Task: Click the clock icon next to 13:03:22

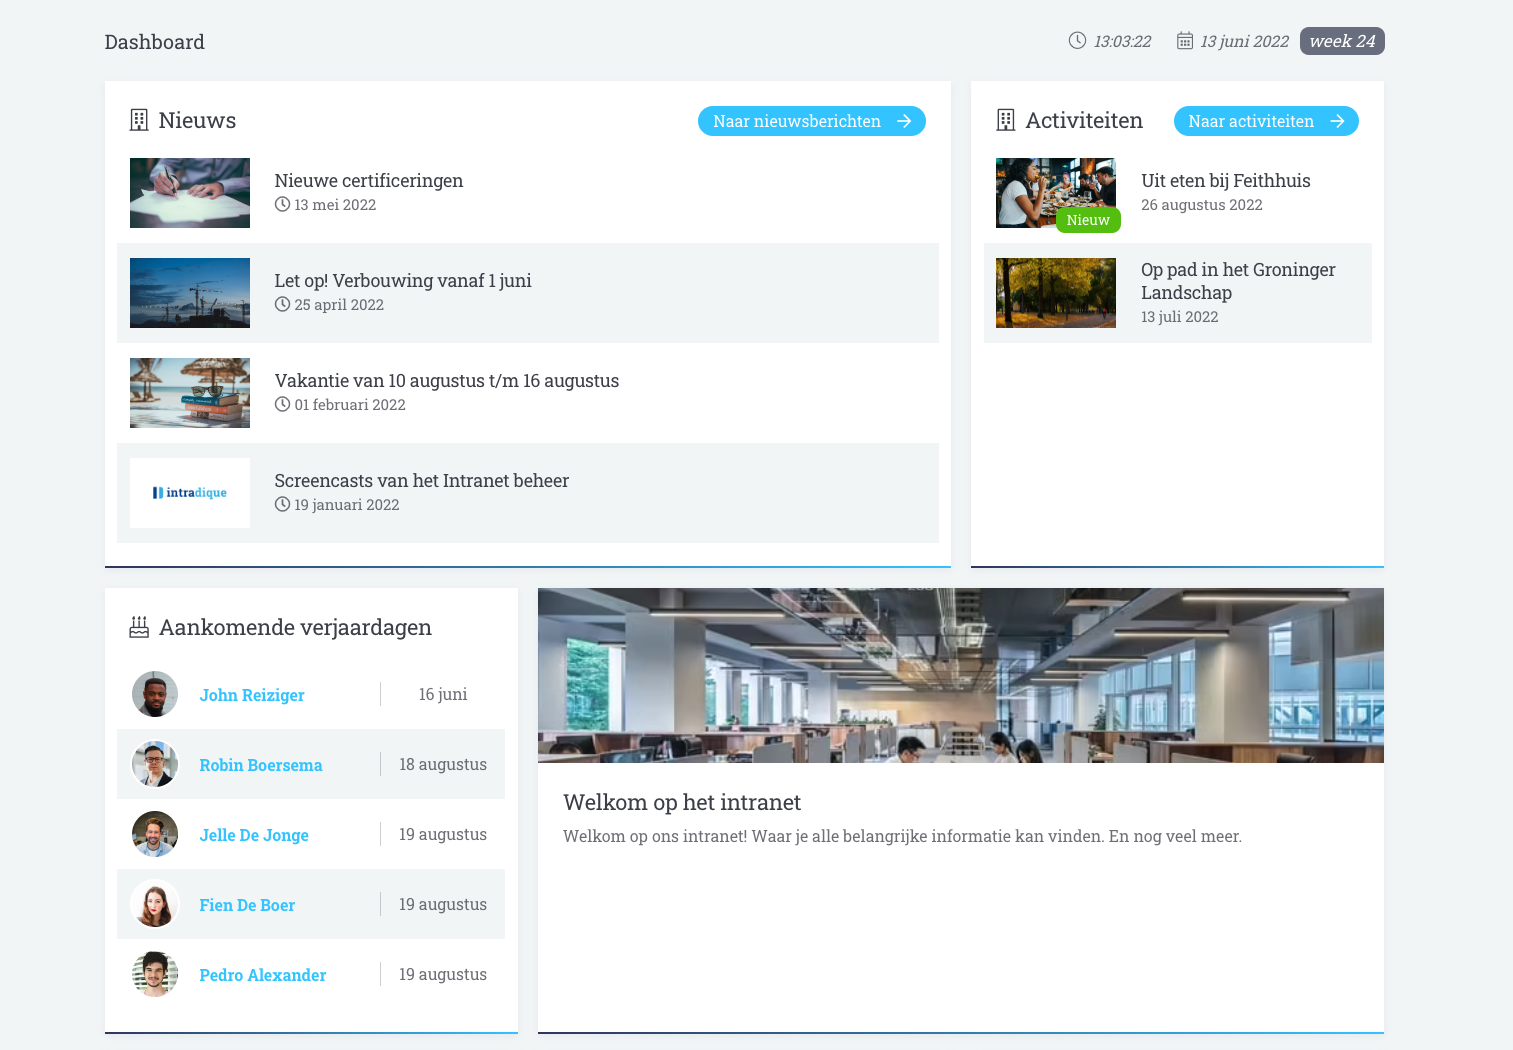Action: pos(1077,41)
